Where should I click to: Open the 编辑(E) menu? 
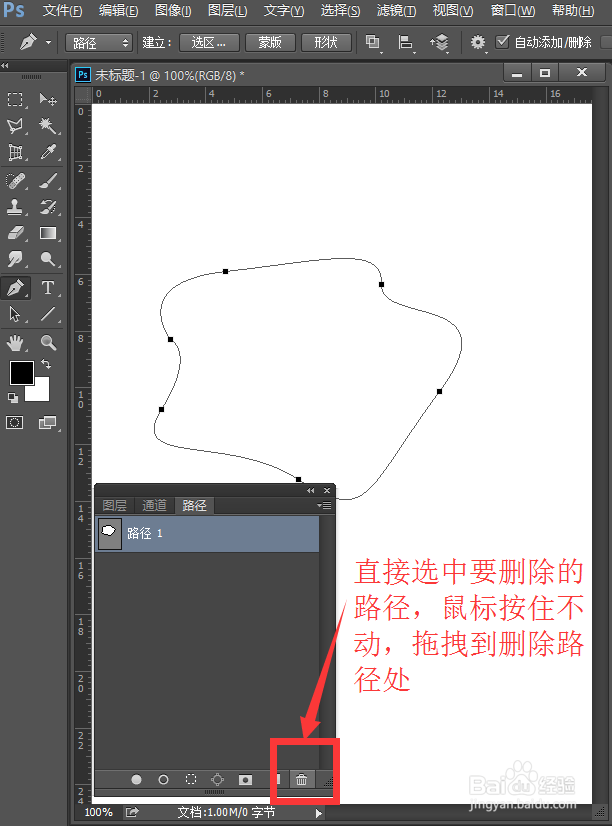click(118, 11)
